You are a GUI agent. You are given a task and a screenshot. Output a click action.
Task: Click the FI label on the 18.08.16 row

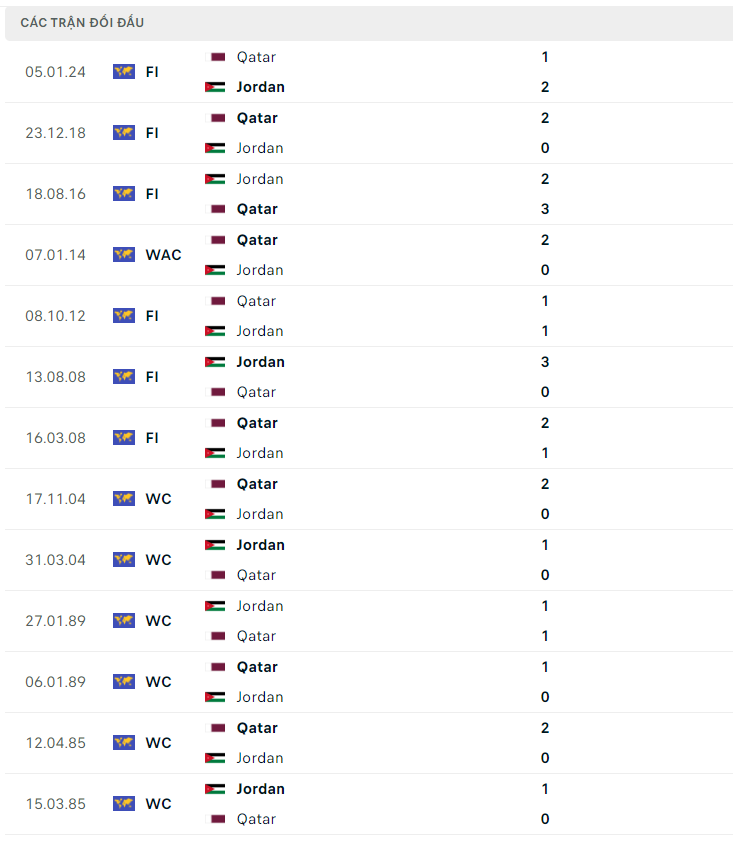click(x=152, y=194)
